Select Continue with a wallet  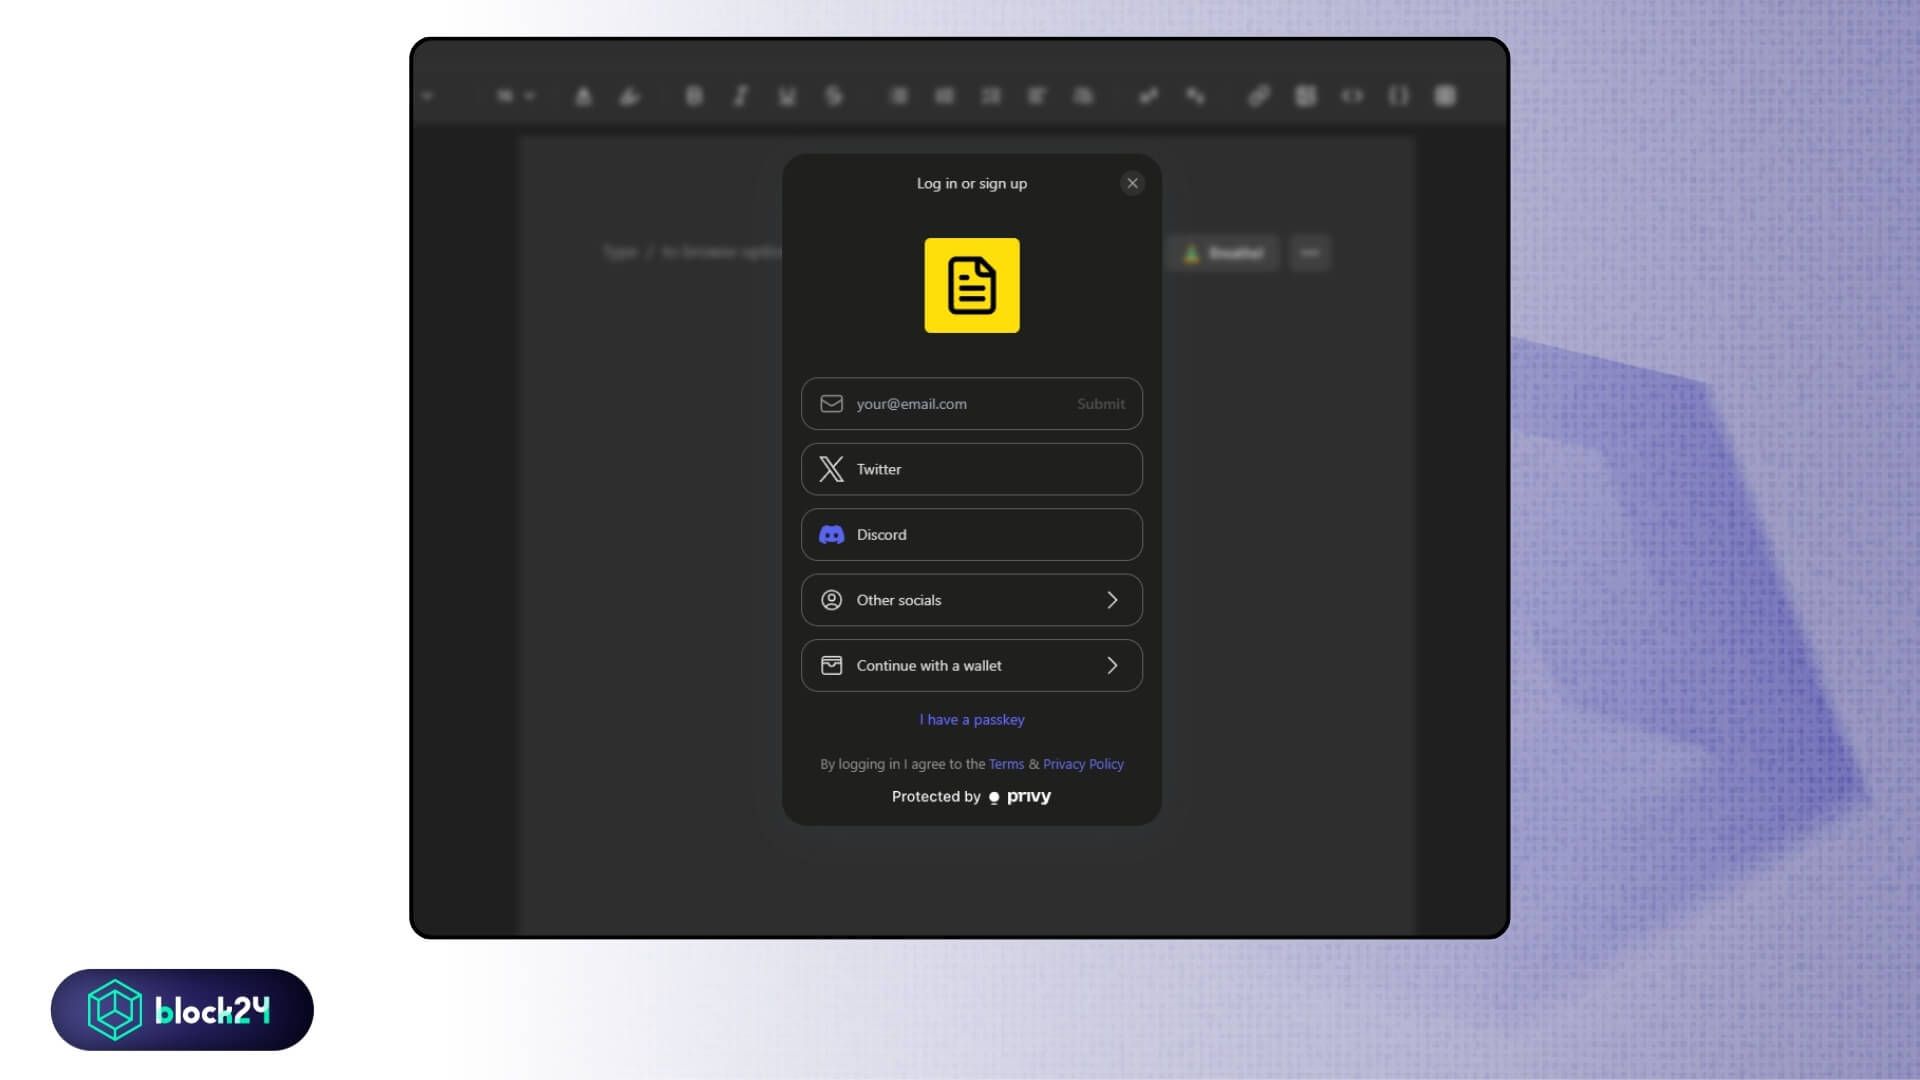[971, 666]
